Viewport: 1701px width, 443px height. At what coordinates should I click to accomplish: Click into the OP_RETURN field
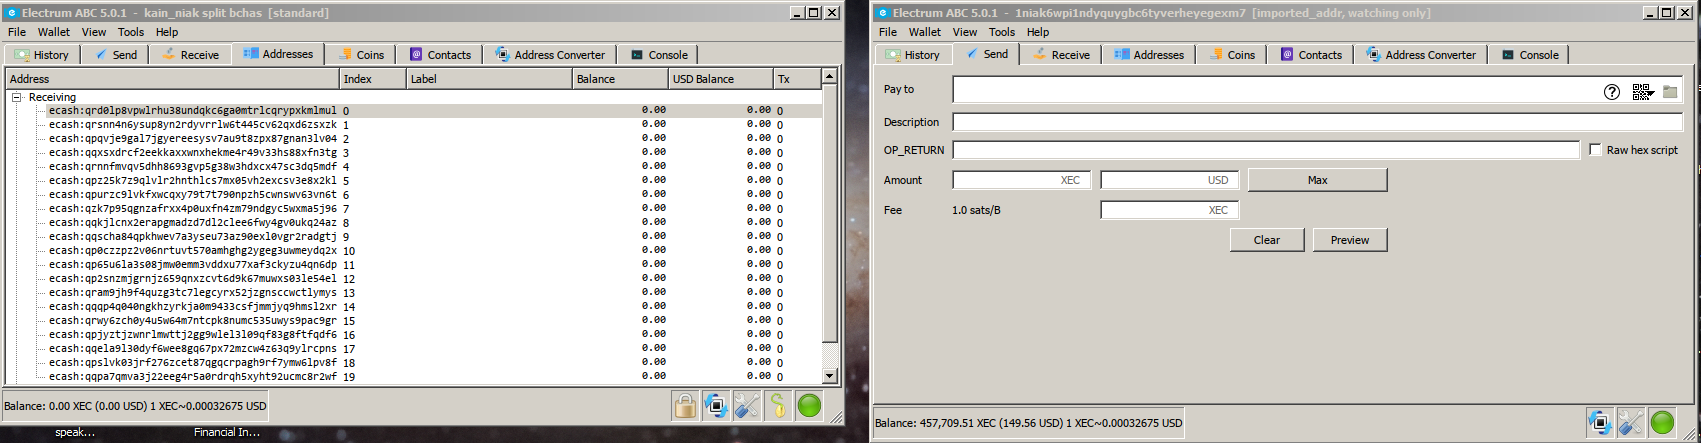click(1266, 150)
